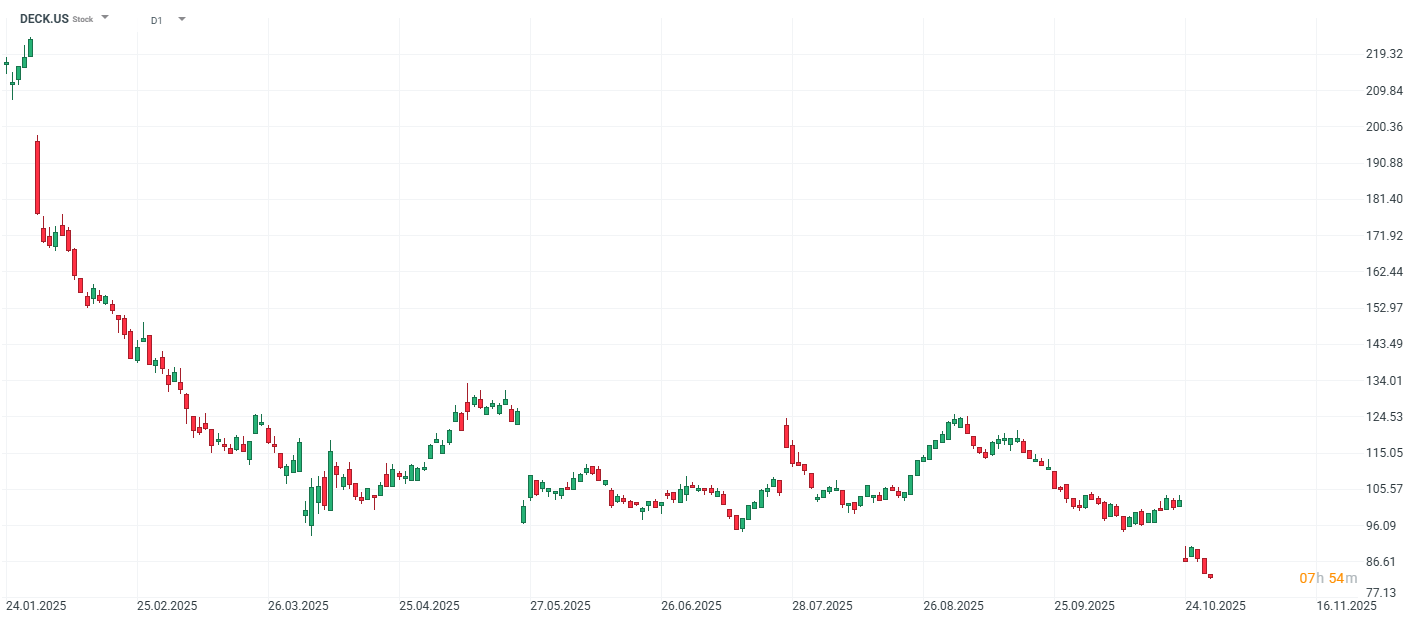Click the 24.01.2025 date label
This screenshot has height=623, width=1426.
click(36, 606)
